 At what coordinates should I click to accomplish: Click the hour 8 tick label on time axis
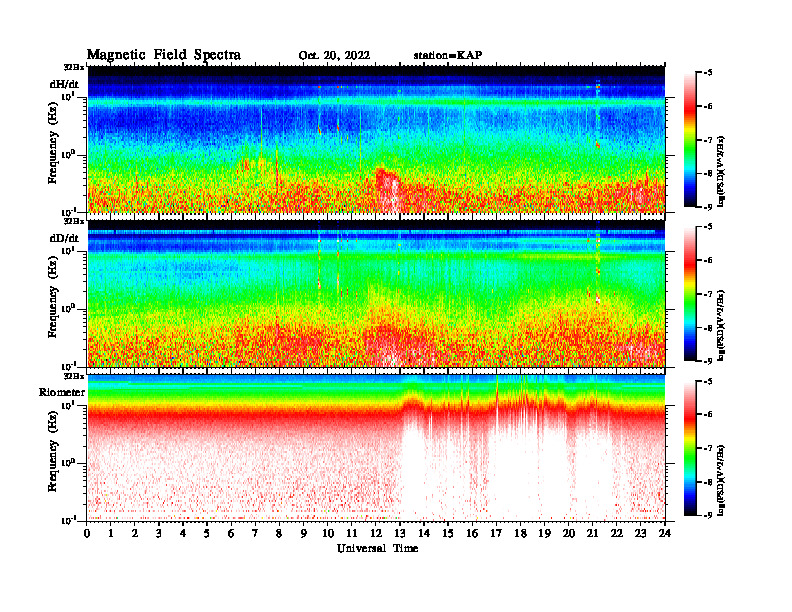click(x=280, y=533)
